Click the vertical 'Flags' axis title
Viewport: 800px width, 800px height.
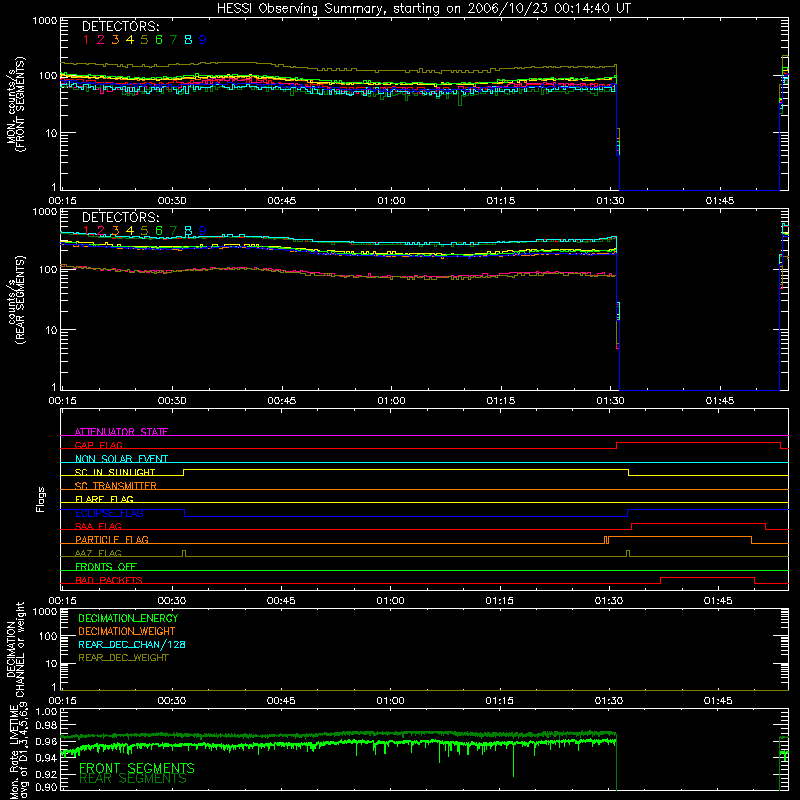(40, 499)
